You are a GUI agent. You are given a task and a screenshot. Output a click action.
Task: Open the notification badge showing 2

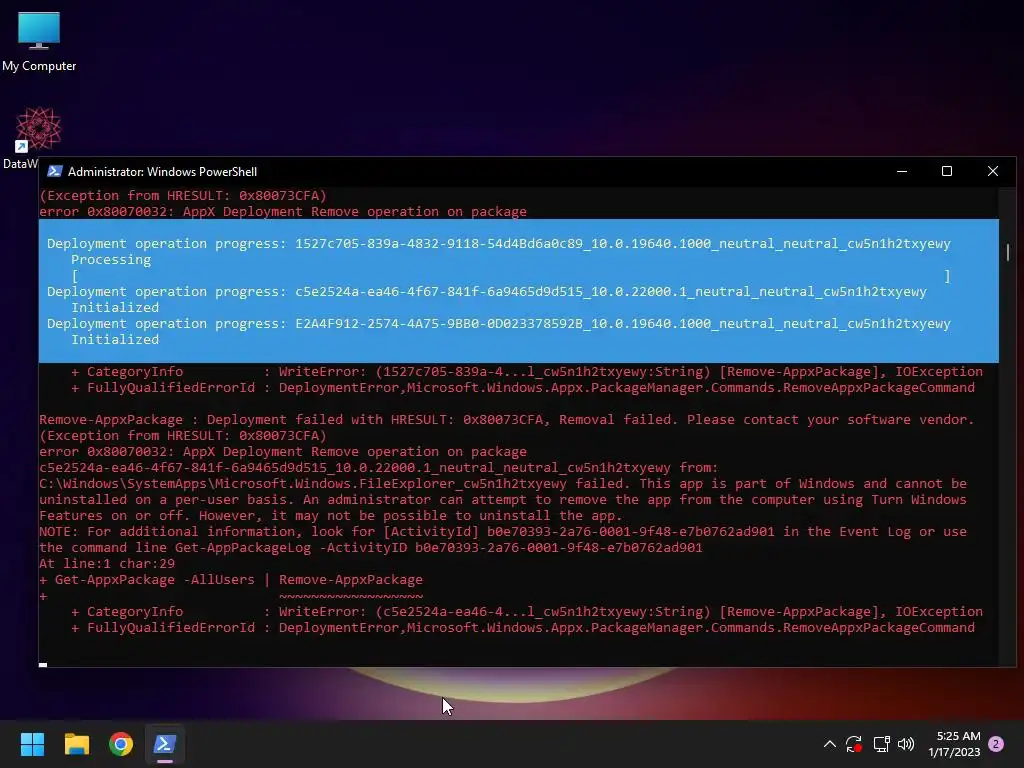[x=996, y=744]
